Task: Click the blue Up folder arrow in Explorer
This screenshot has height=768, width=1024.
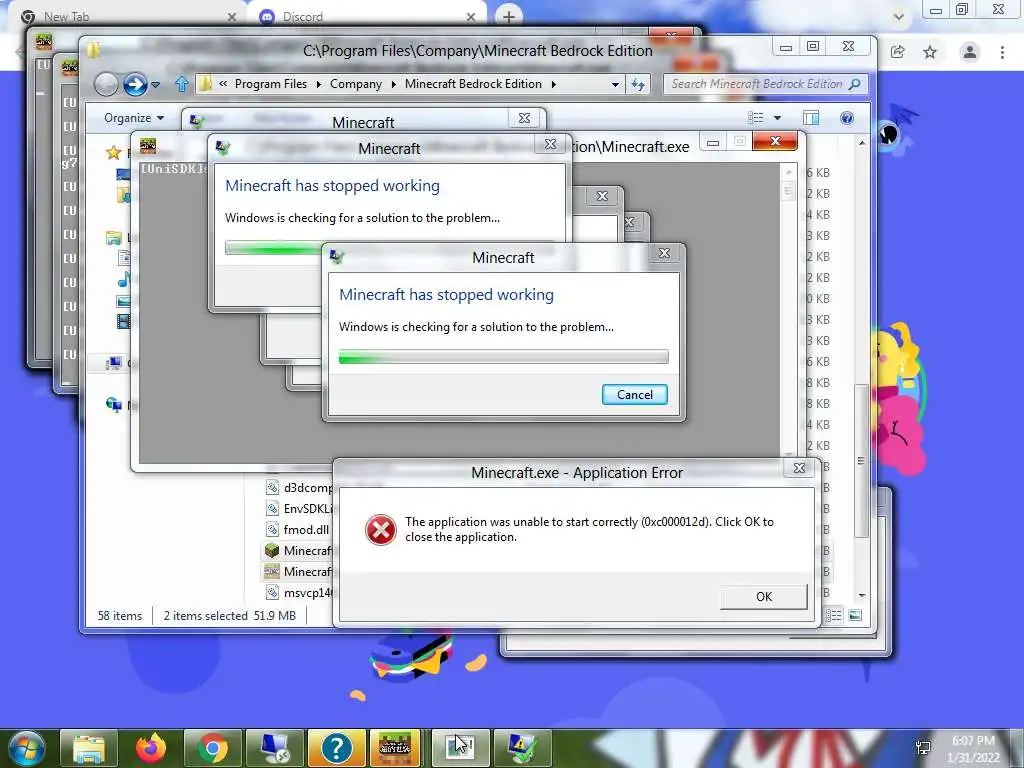Action: pos(182,84)
